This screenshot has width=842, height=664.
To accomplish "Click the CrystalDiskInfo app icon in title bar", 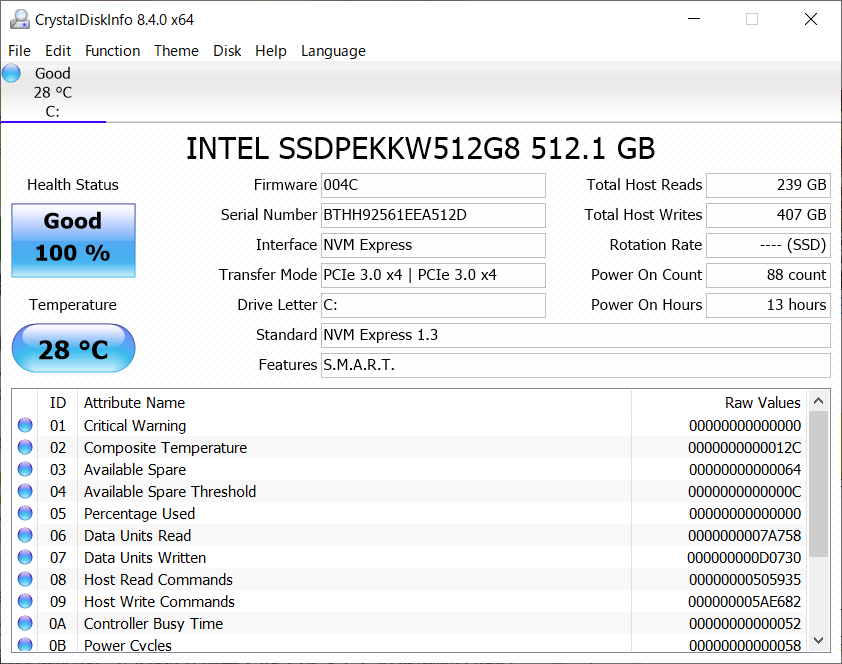I will (x=20, y=19).
